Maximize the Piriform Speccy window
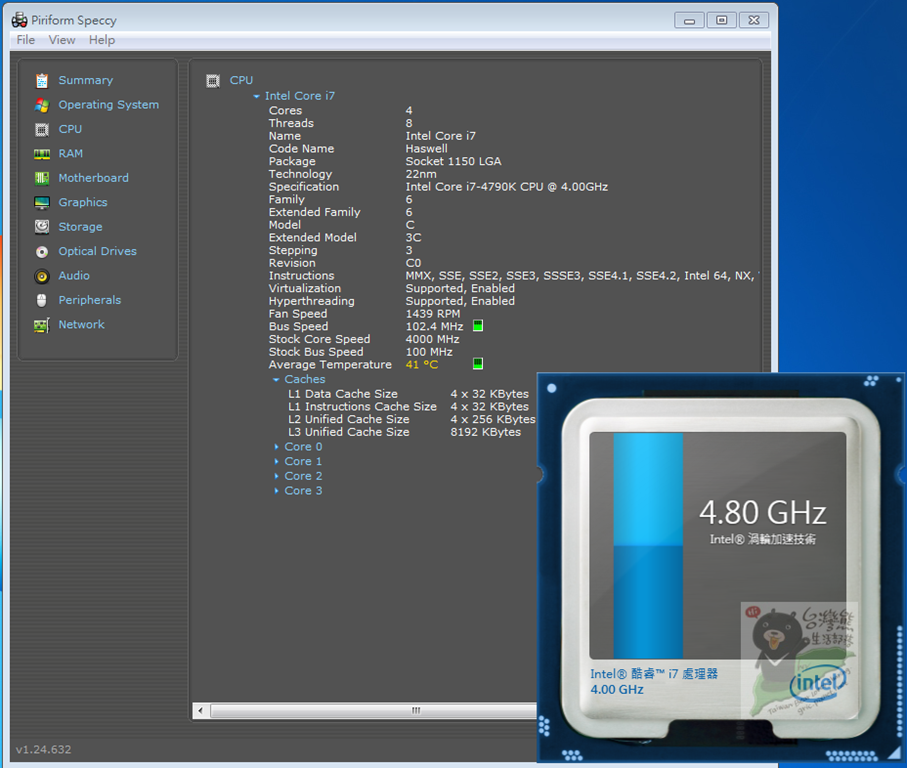This screenshot has width=907, height=768. (722, 20)
